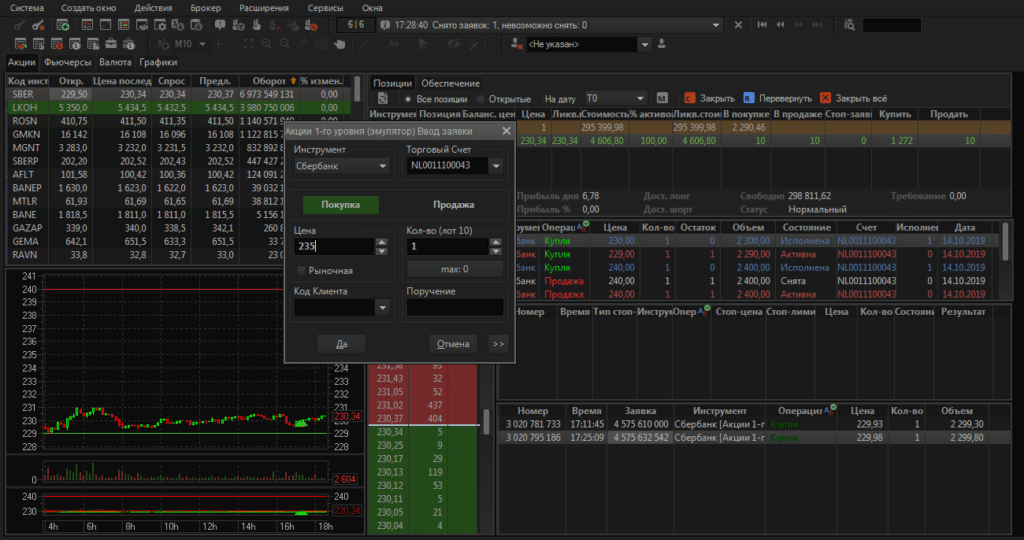Click the blue R Перевернуть icon
This screenshot has width=1024, height=540.
749,98
